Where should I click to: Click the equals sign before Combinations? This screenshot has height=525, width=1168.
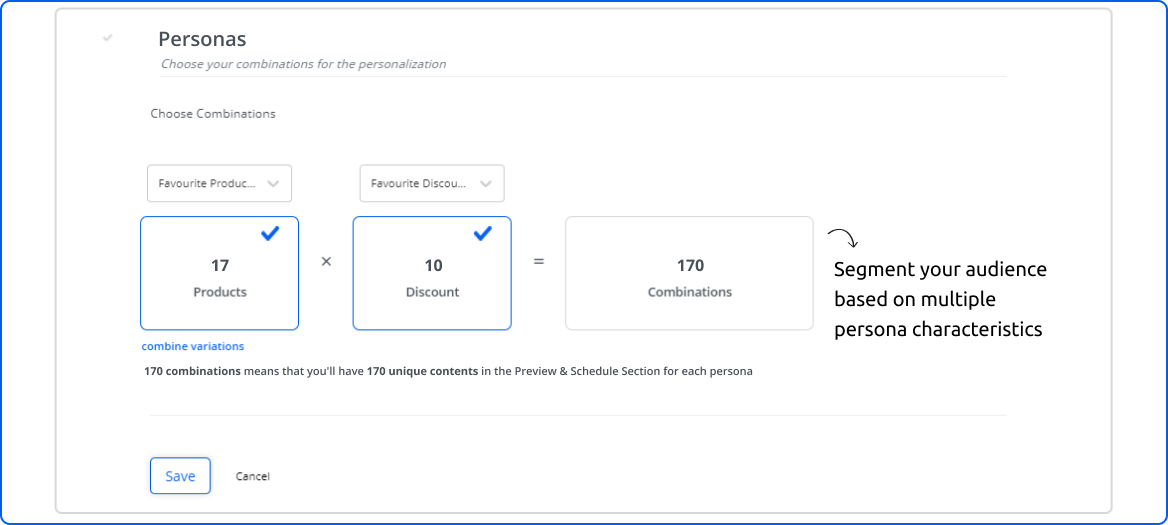(x=538, y=262)
